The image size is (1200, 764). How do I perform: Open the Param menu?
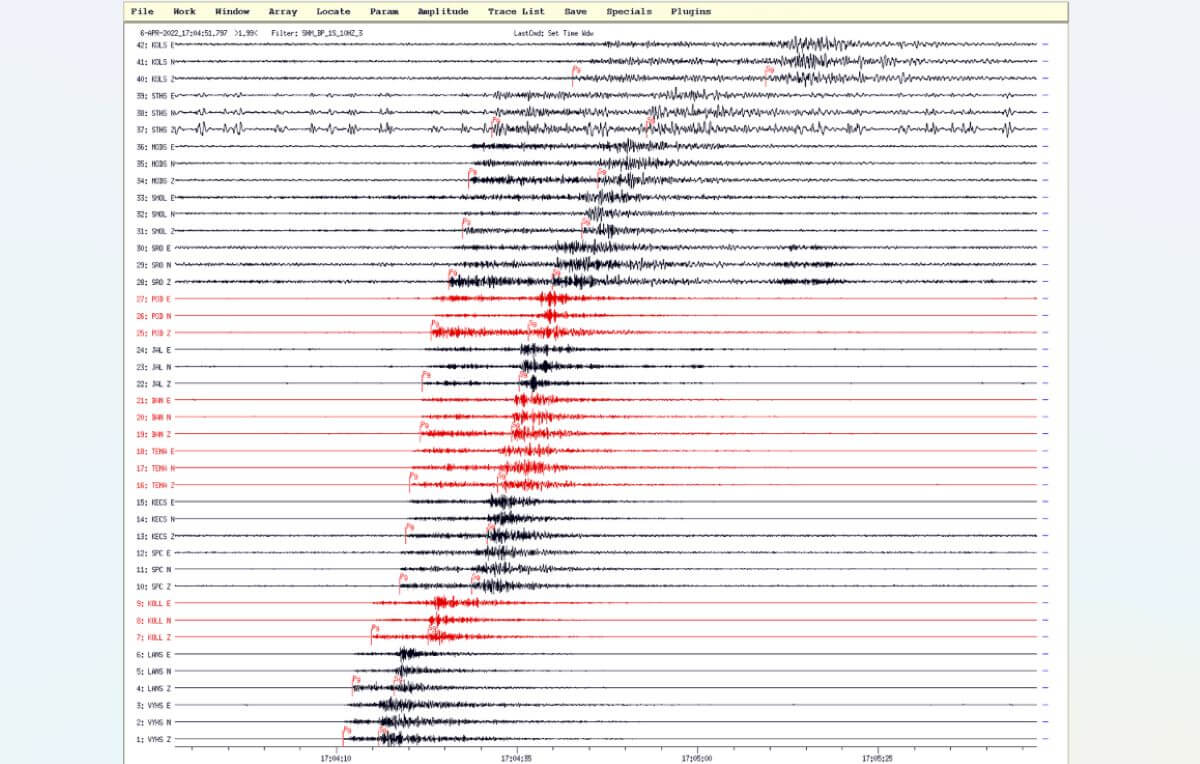tap(384, 12)
